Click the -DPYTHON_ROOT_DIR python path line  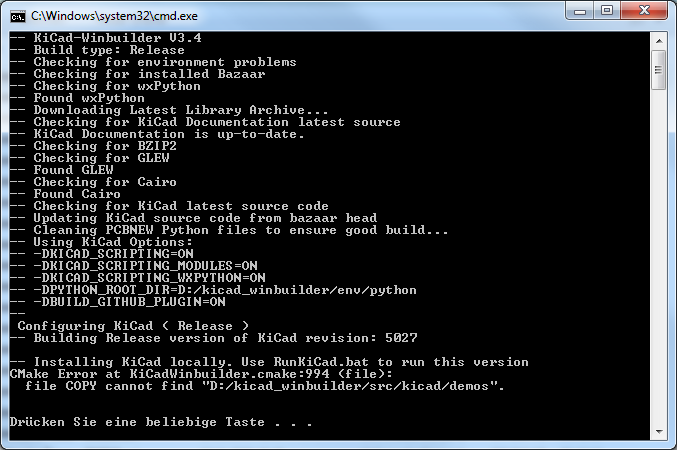tap(213, 290)
